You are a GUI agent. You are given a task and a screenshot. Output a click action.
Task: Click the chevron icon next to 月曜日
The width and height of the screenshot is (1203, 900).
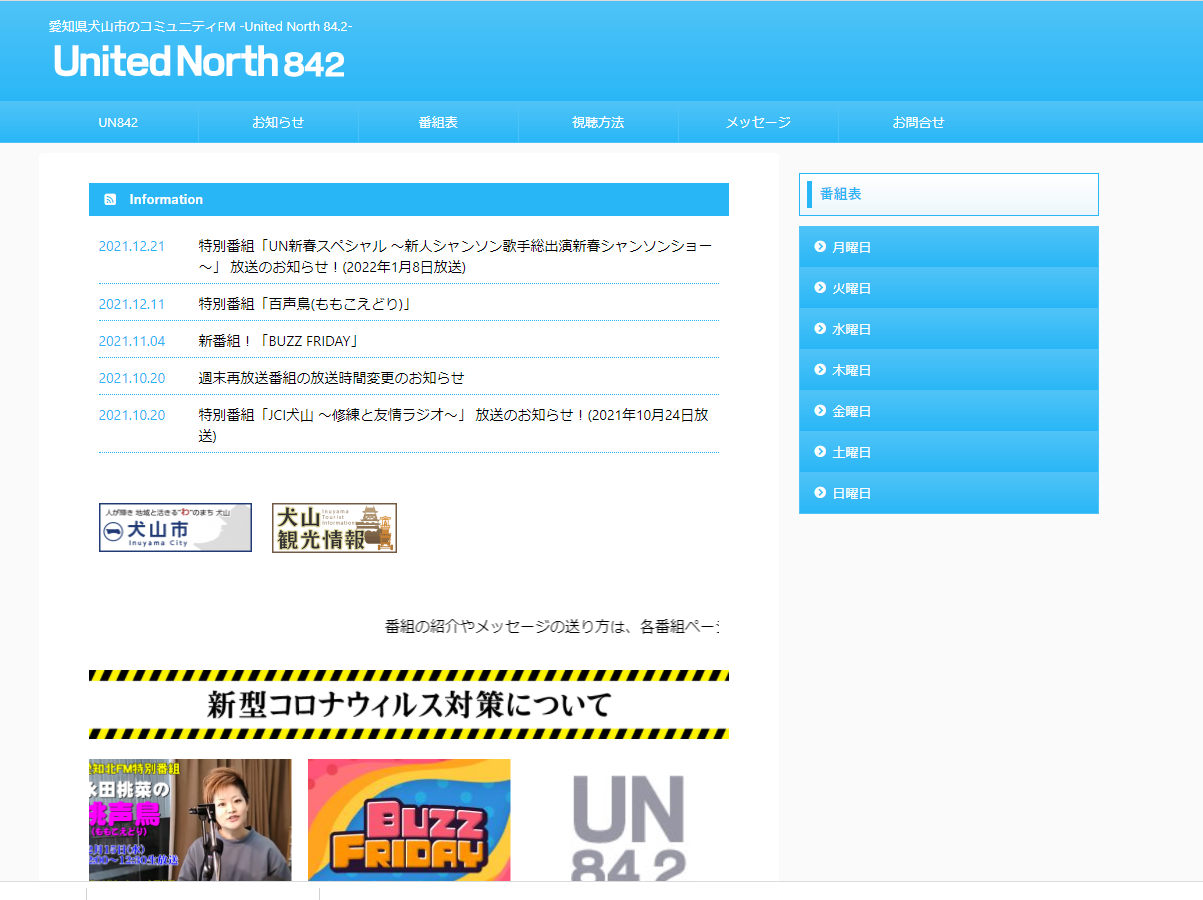tap(820, 246)
